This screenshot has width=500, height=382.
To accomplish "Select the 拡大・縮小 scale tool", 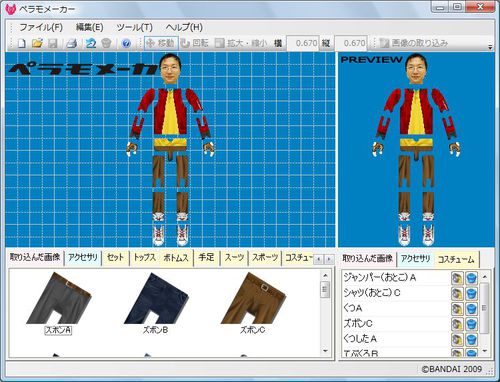I will click(242, 43).
